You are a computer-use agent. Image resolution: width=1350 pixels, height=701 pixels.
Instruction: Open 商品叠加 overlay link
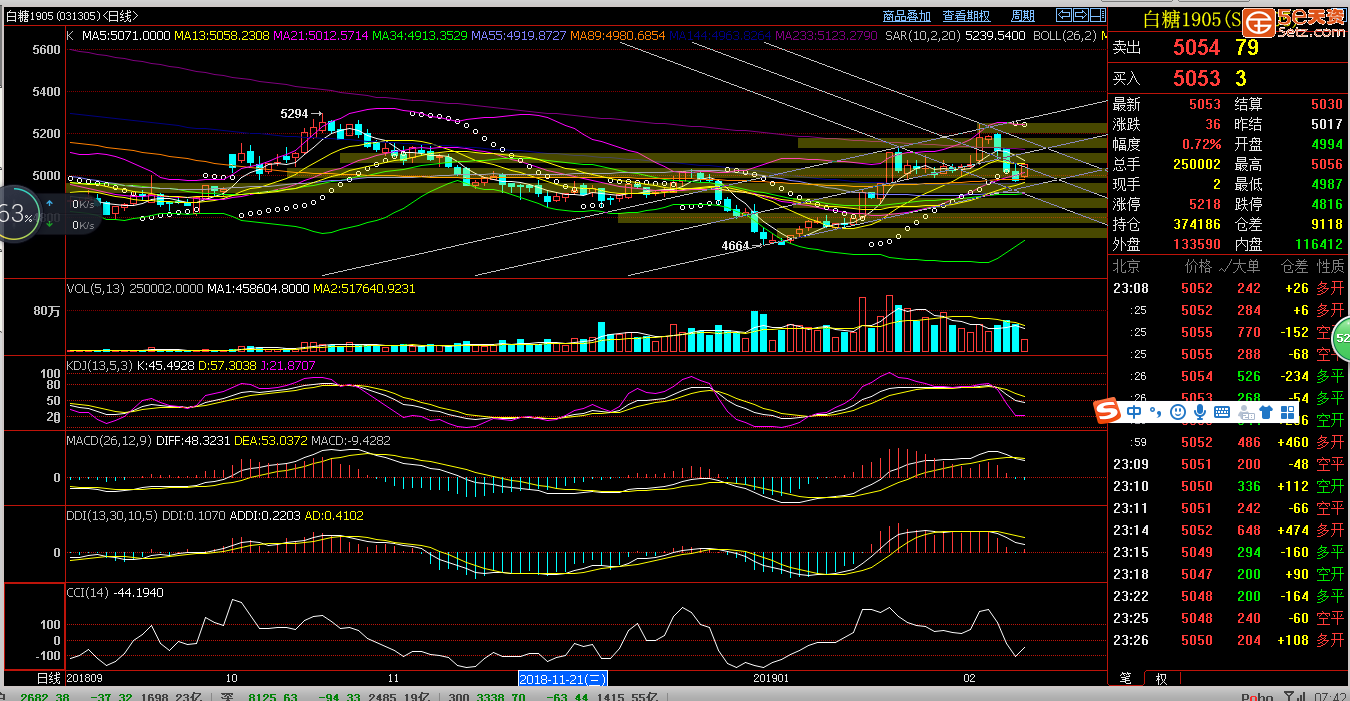tap(907, 16)
